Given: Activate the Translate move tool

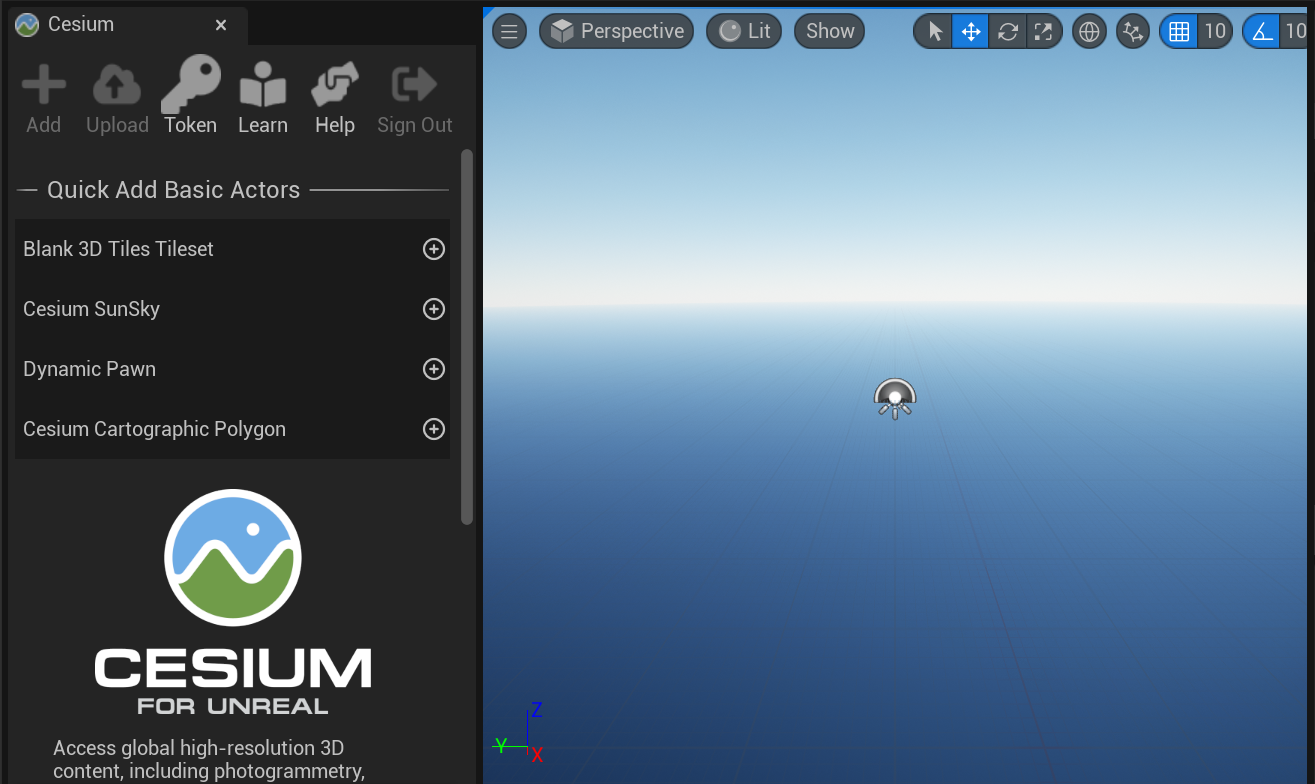Looking at the screenshot, I should 970,31.
